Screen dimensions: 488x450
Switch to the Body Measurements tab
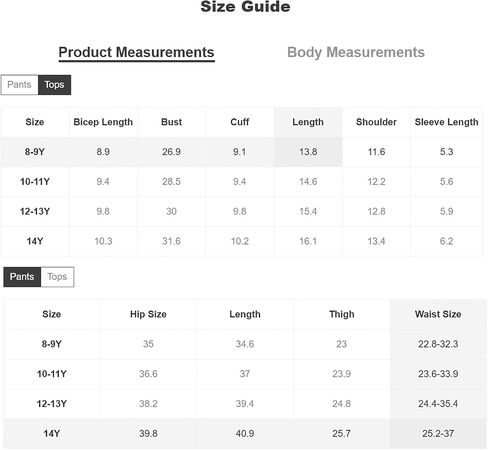click(356, 52)
